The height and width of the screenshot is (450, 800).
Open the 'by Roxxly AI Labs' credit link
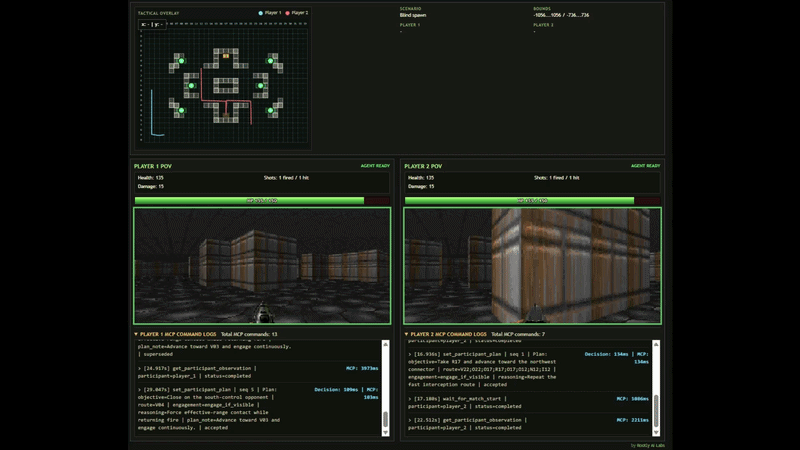(x=647, y=445)
